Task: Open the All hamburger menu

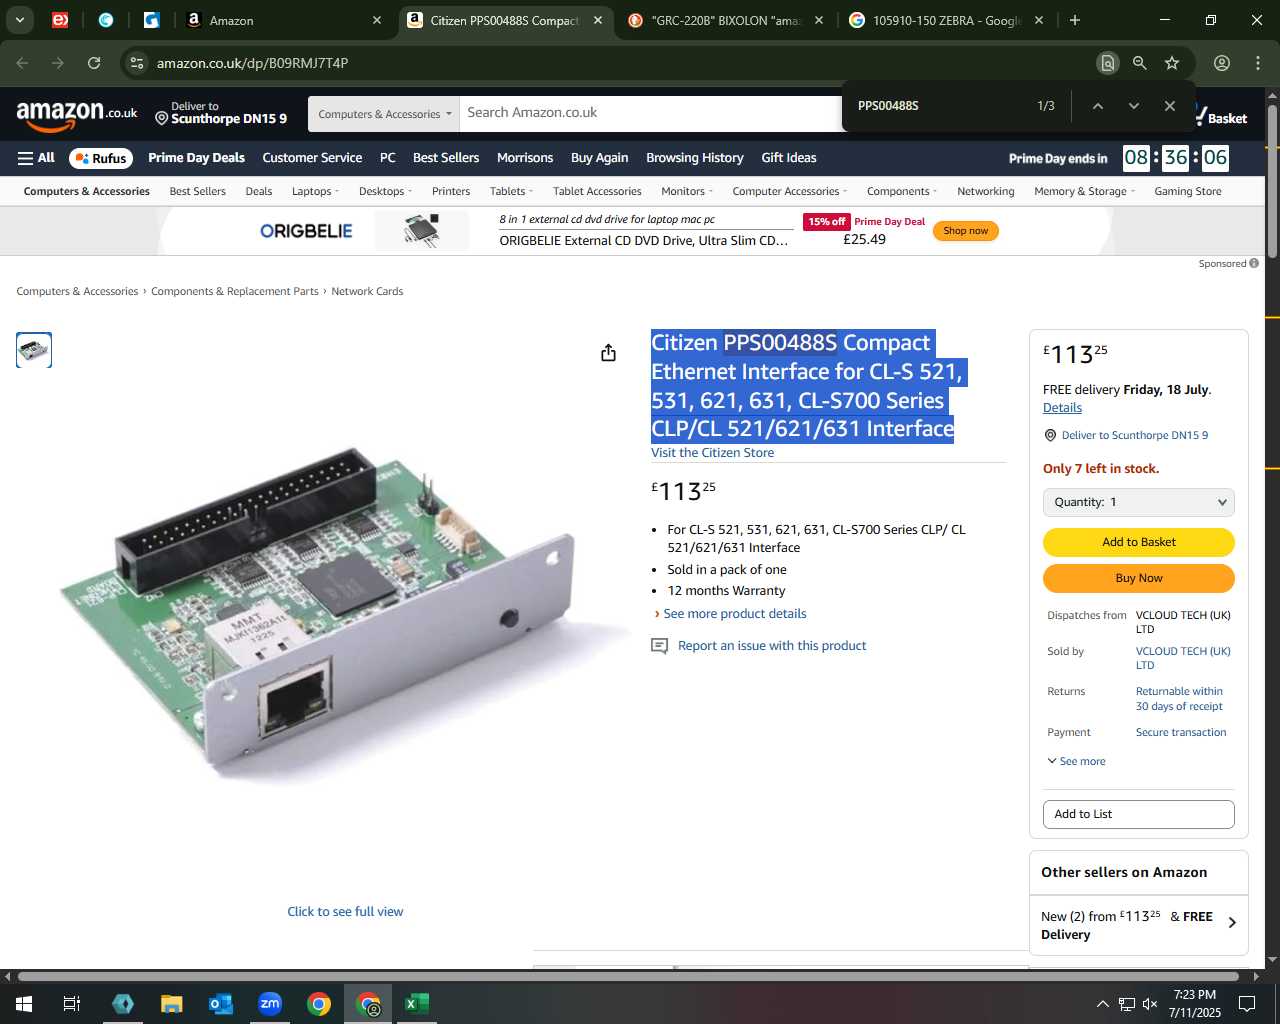Action: tap(36, 158)
